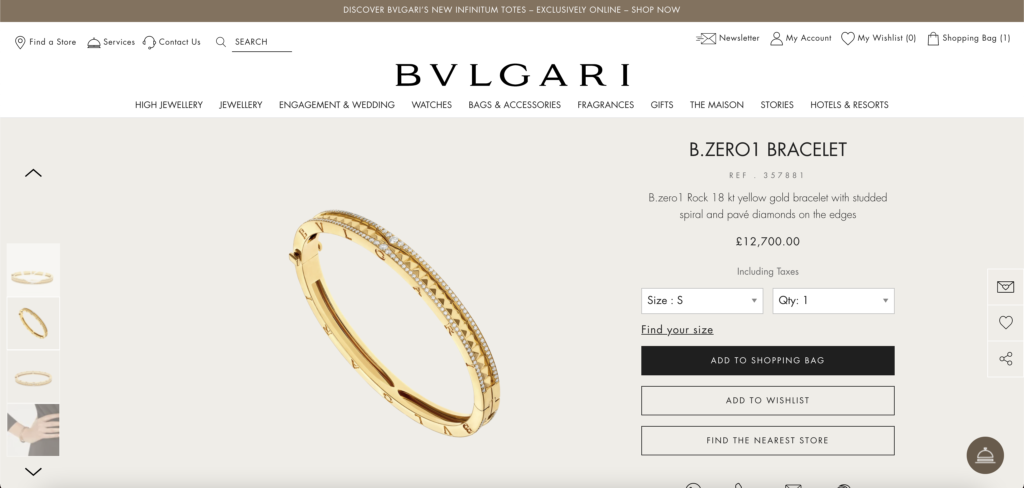
Task: Open the Size S dropdown
Action: (x=702, y=301)
